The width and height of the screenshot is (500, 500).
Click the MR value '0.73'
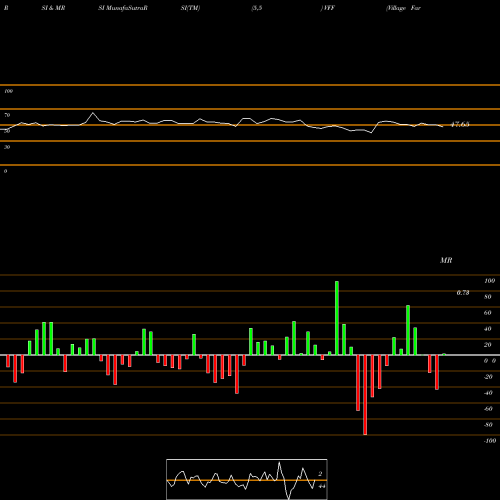(x=463, y=293)
